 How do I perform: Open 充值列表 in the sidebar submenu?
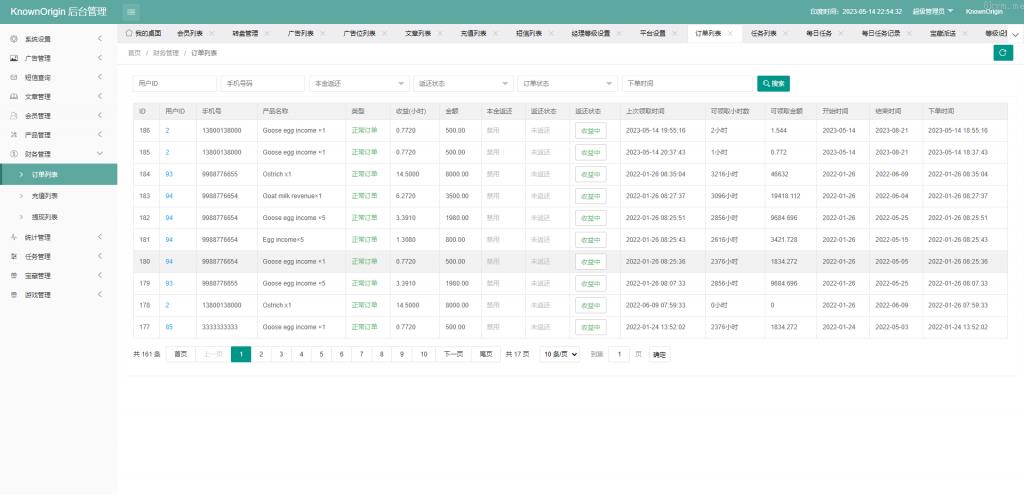click(44, 196)
